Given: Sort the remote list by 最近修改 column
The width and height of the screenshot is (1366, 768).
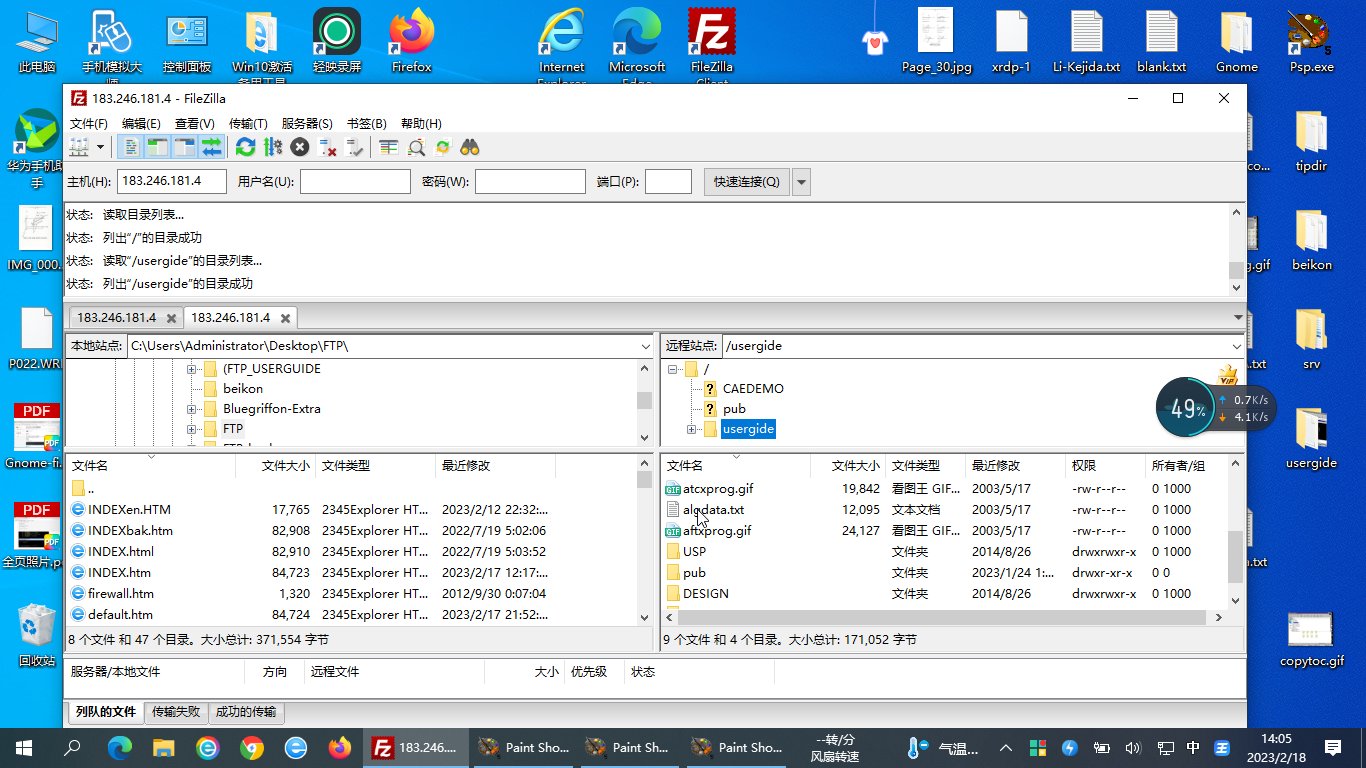Looking at the screenshot, I should (1015, 466).
